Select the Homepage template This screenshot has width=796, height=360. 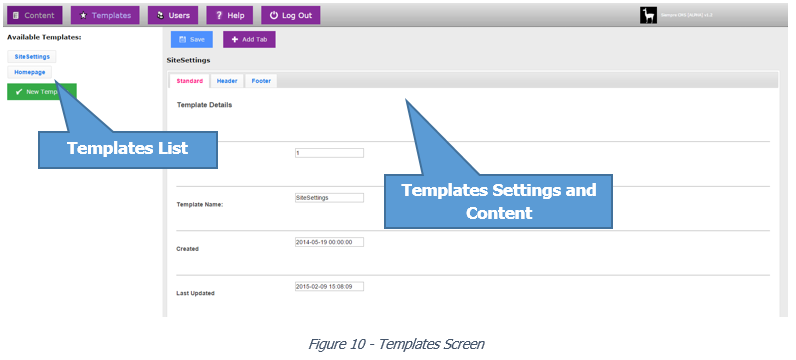point(29,72)
